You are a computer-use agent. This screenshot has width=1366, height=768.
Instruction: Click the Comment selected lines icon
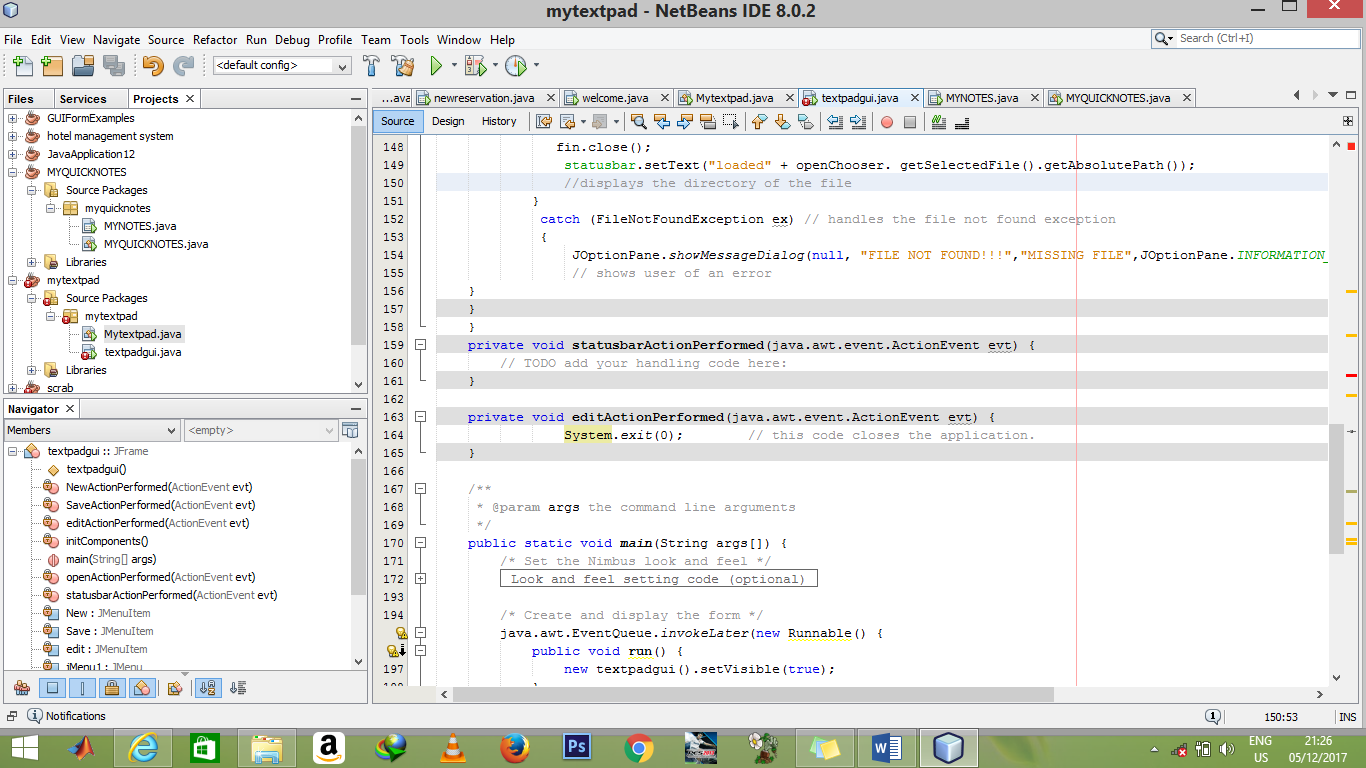(x=938, y=122)
